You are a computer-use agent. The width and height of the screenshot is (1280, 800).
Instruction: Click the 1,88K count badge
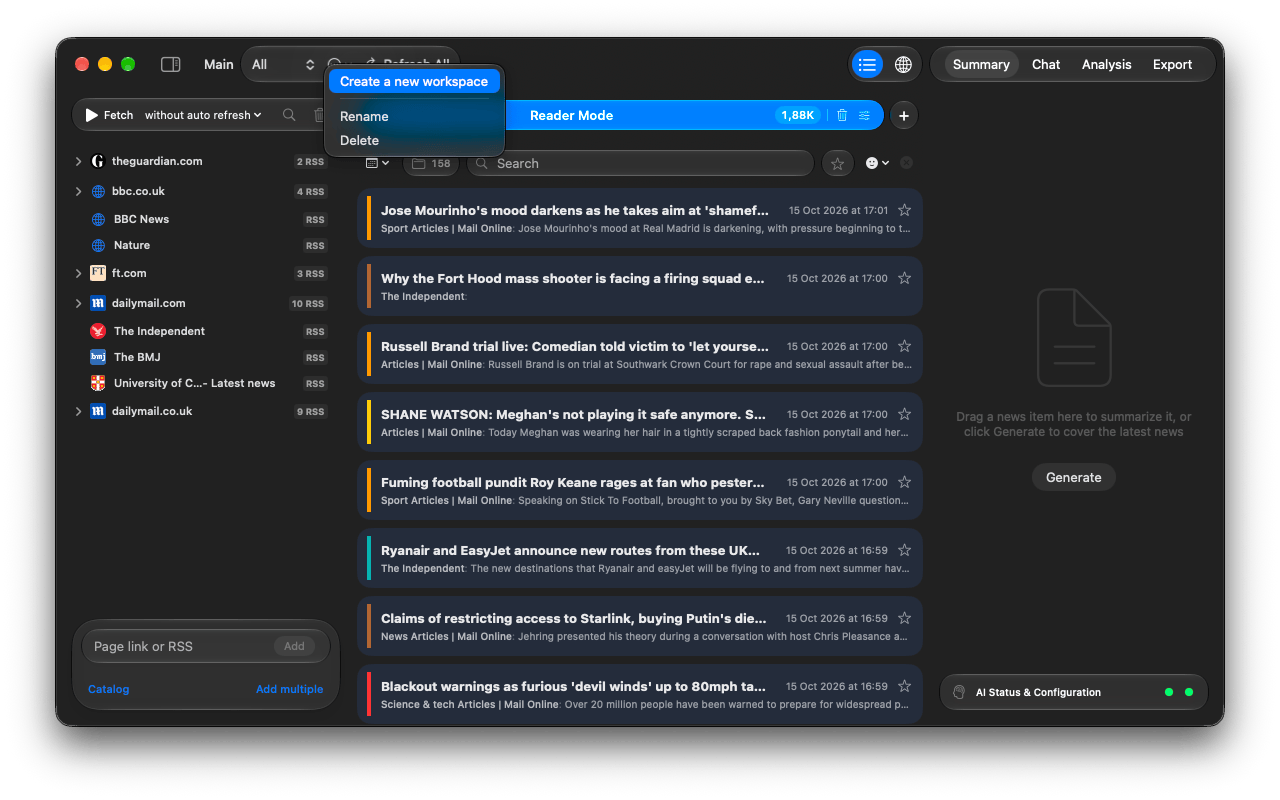(x=798, y=115)
